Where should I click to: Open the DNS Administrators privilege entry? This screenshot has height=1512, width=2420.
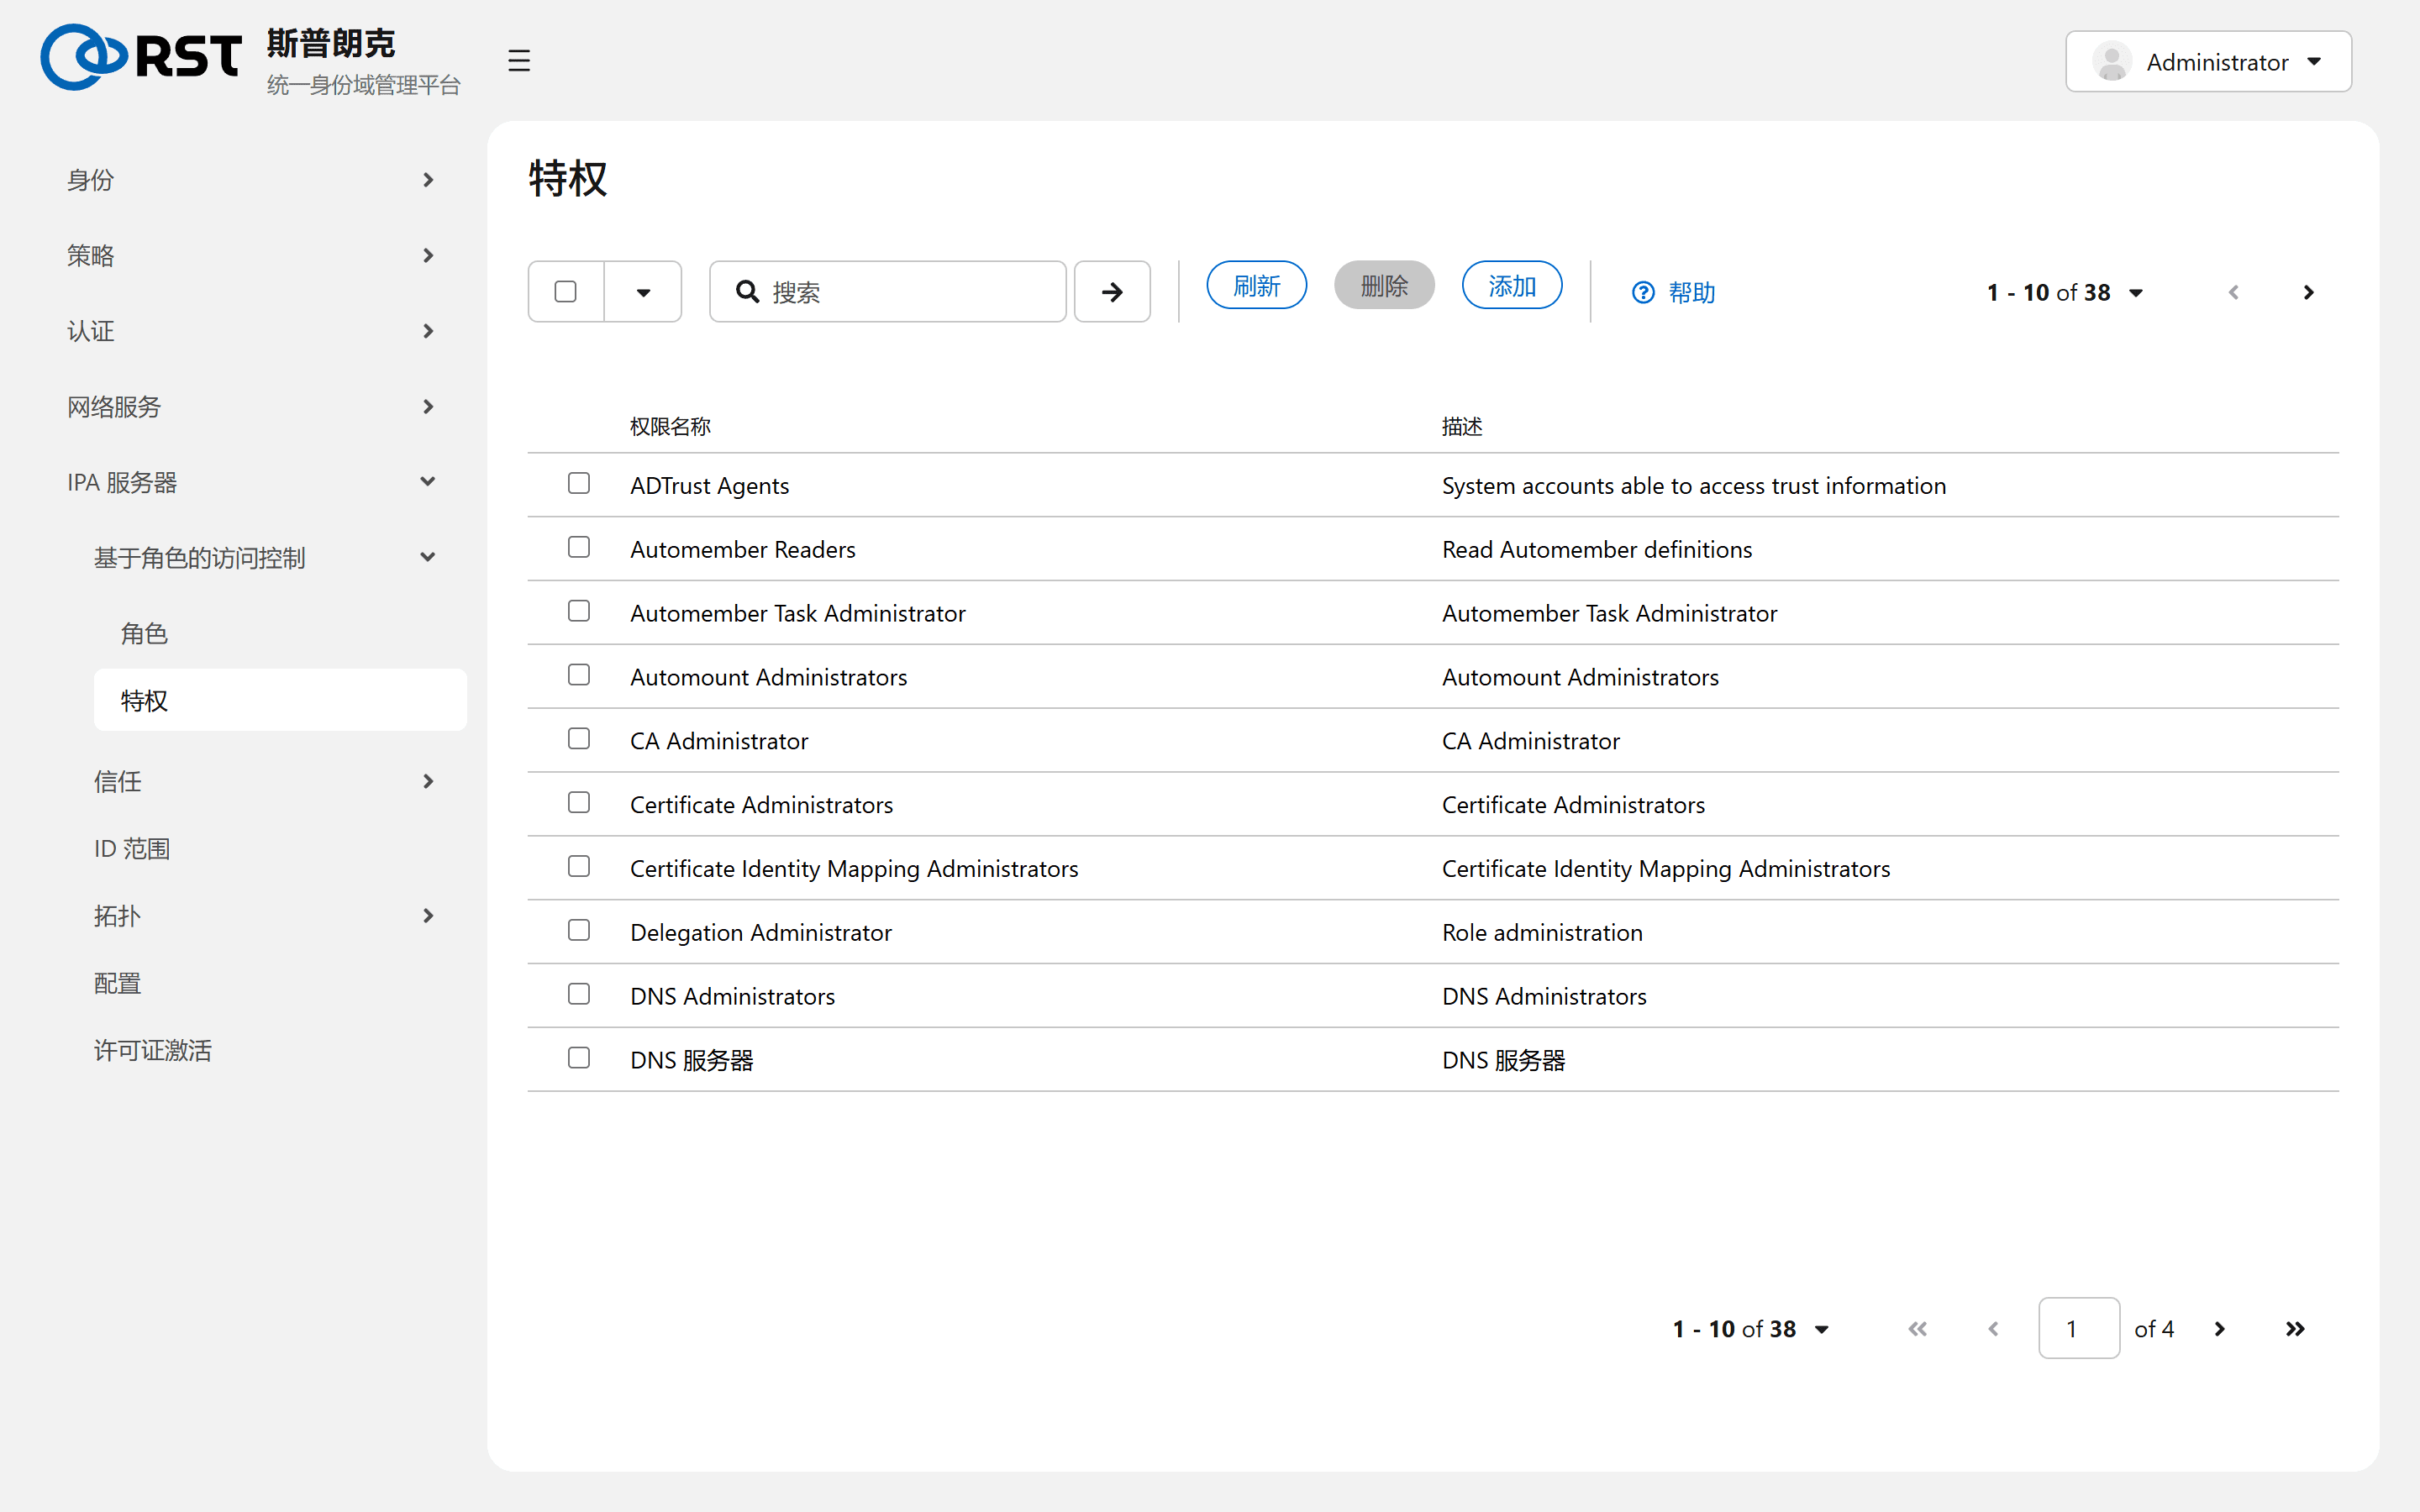(732, 996)
